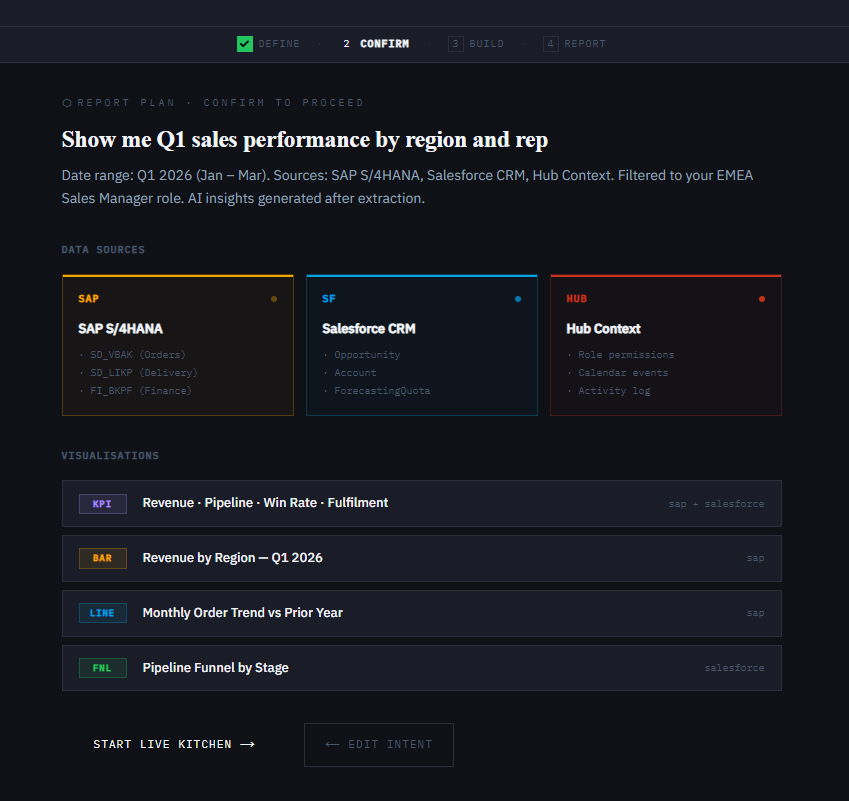849x801 pixels.
Task: Open Pipeline Funnel by Stage row
Action: coord(422,668)
